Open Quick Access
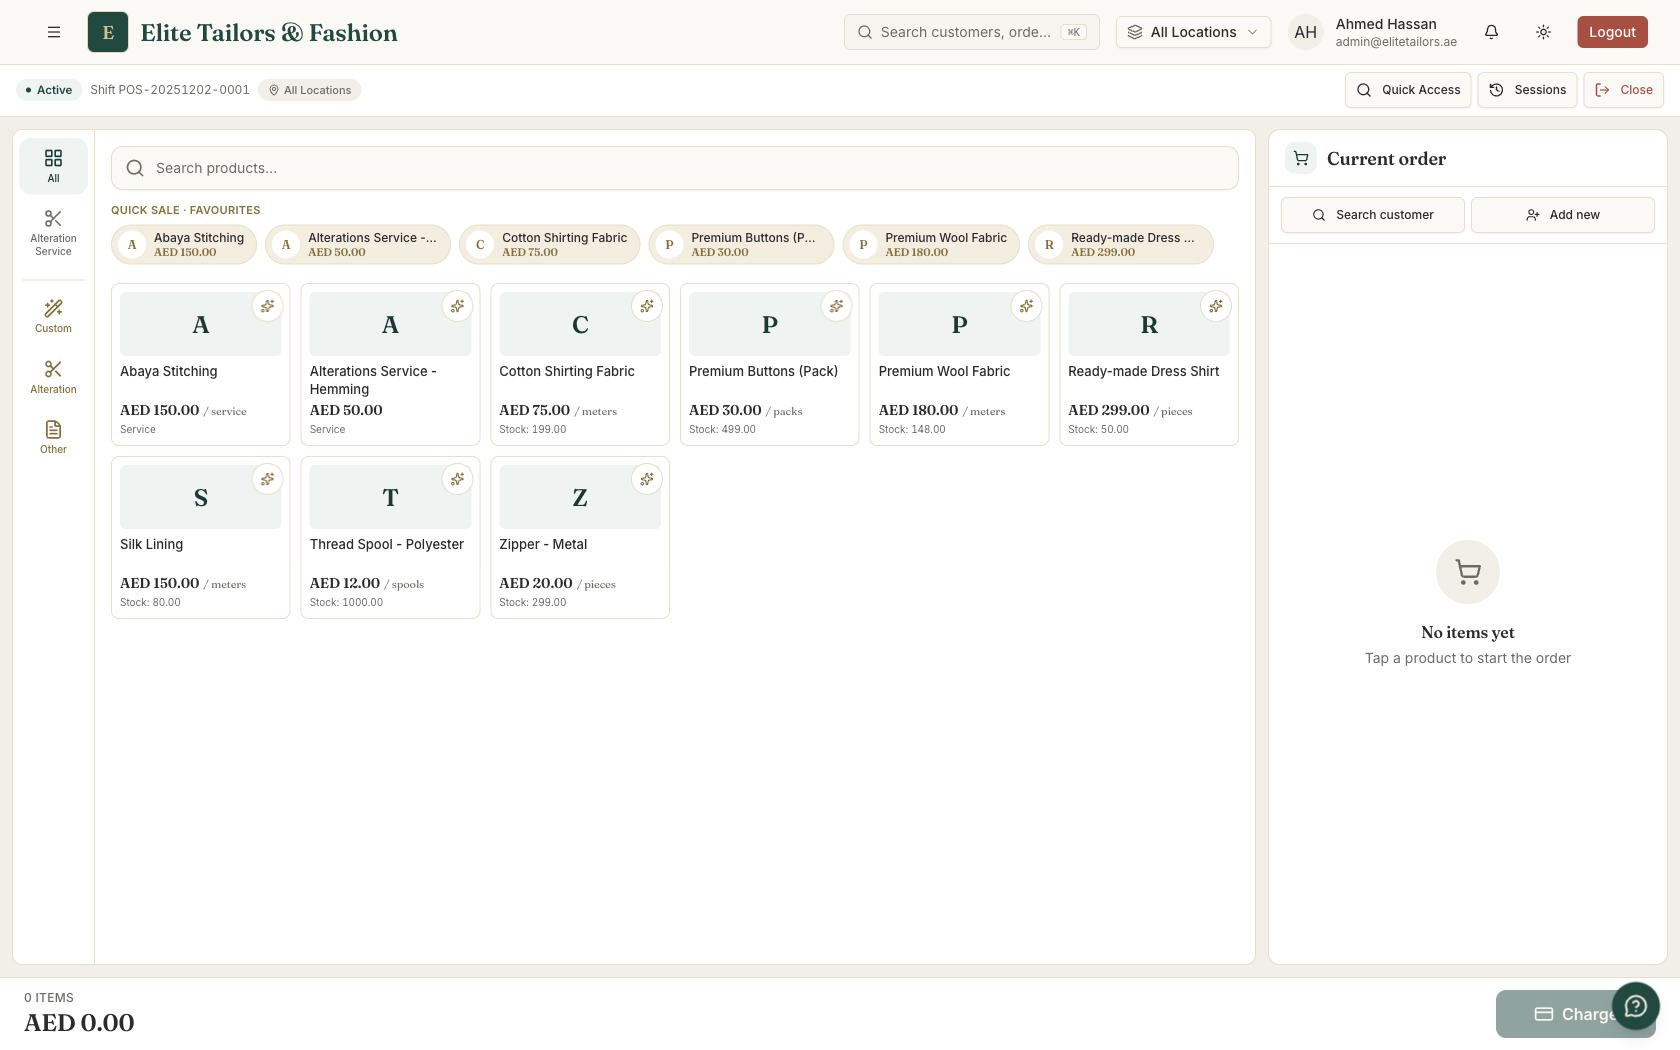The width and height of the screenshot is (1680, 1050). coord(1408,90)
